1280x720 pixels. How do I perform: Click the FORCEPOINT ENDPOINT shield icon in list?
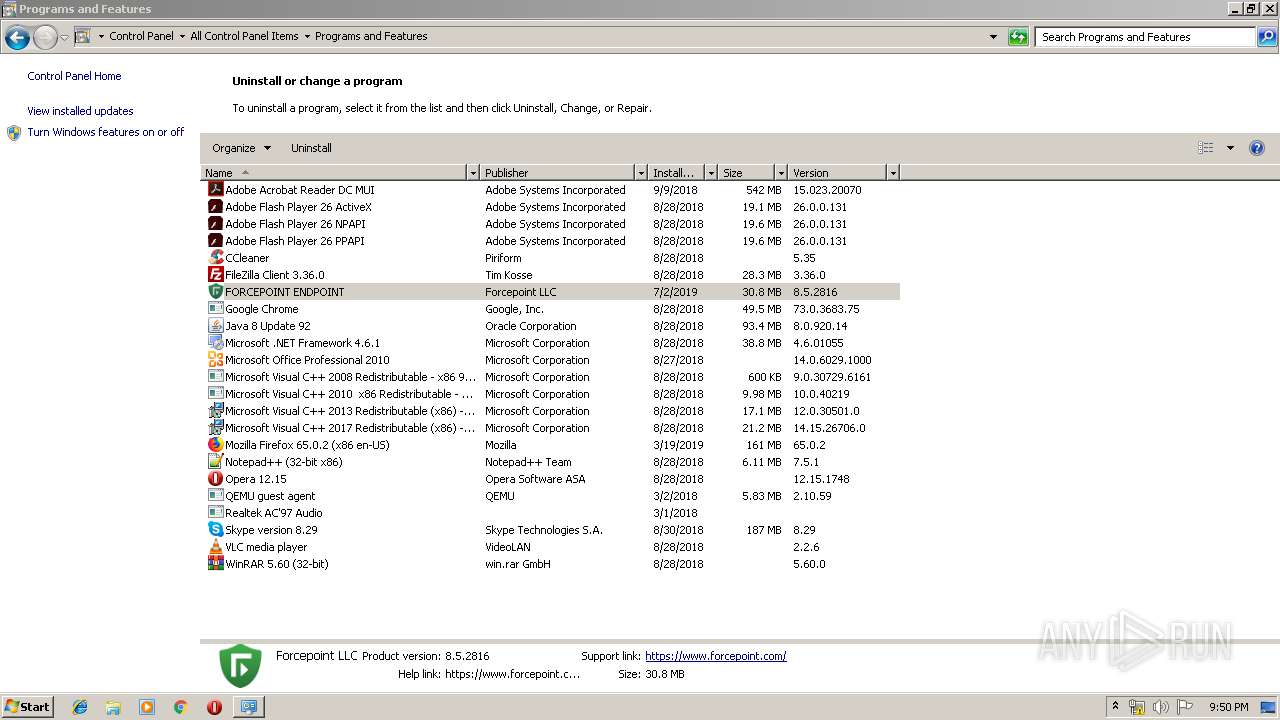point(215,291)
